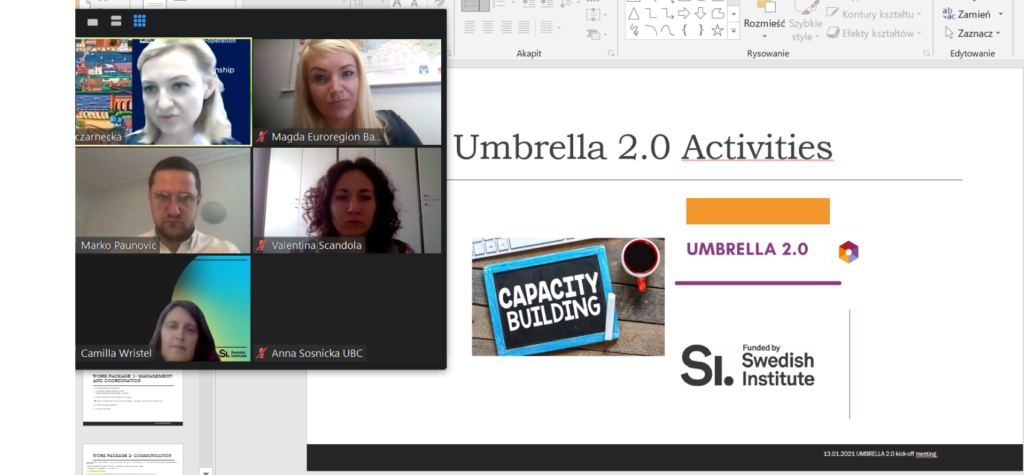The width and height of the screenshot is (1024, 475).
Task: Select Marko Paunovic video tile
Action: pyautogui.click(x=163, y=201)
